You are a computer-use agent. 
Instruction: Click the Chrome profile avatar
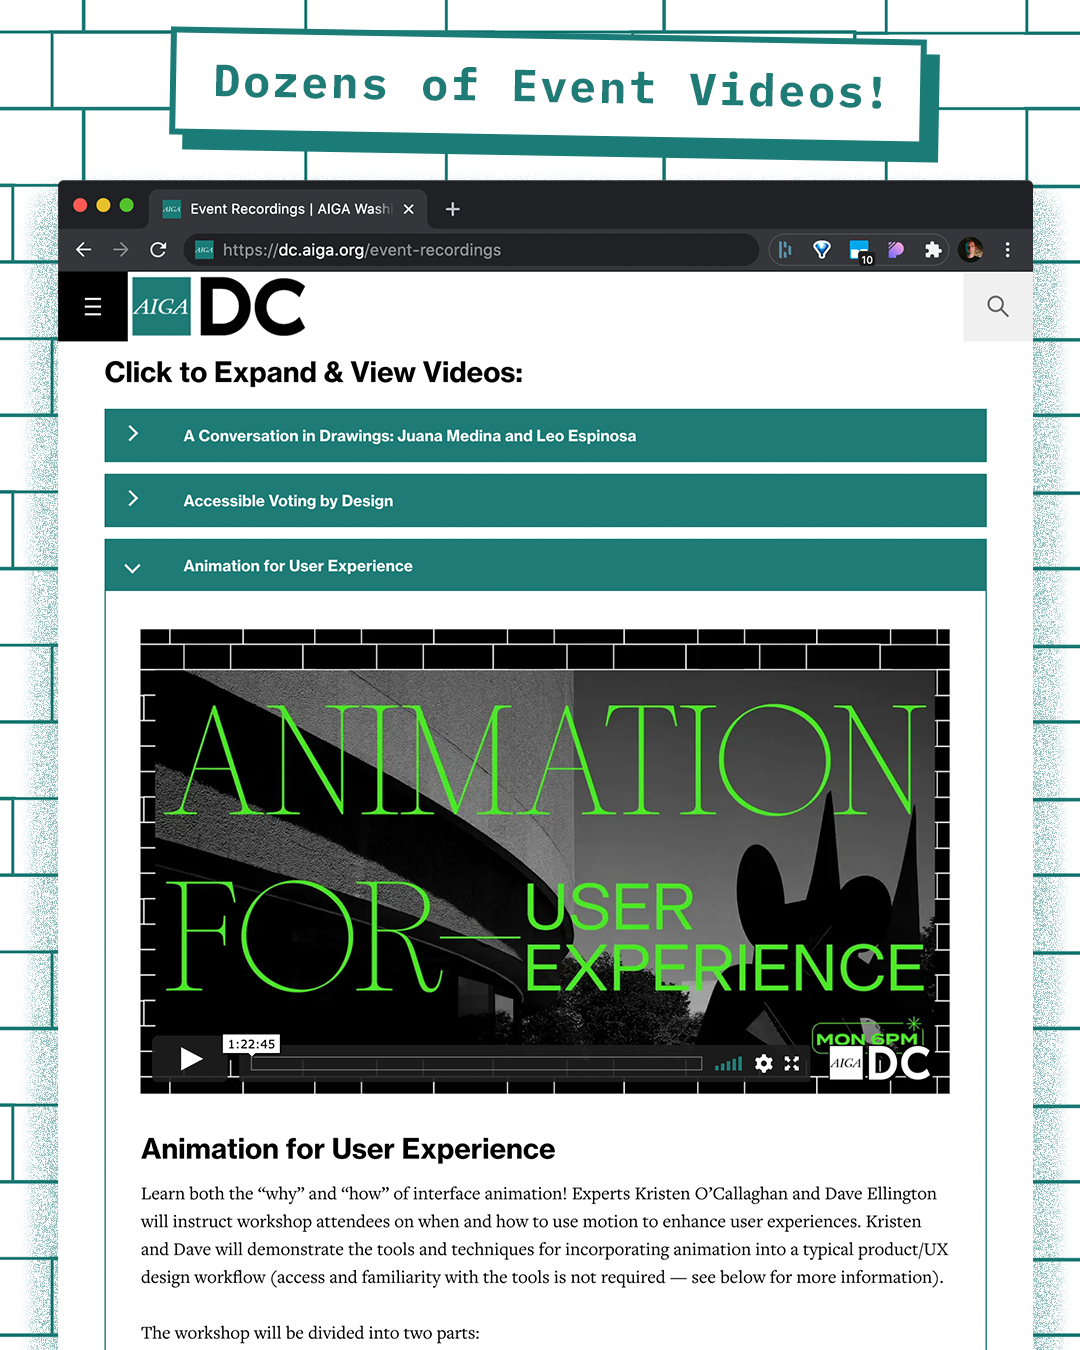(970, 250)
